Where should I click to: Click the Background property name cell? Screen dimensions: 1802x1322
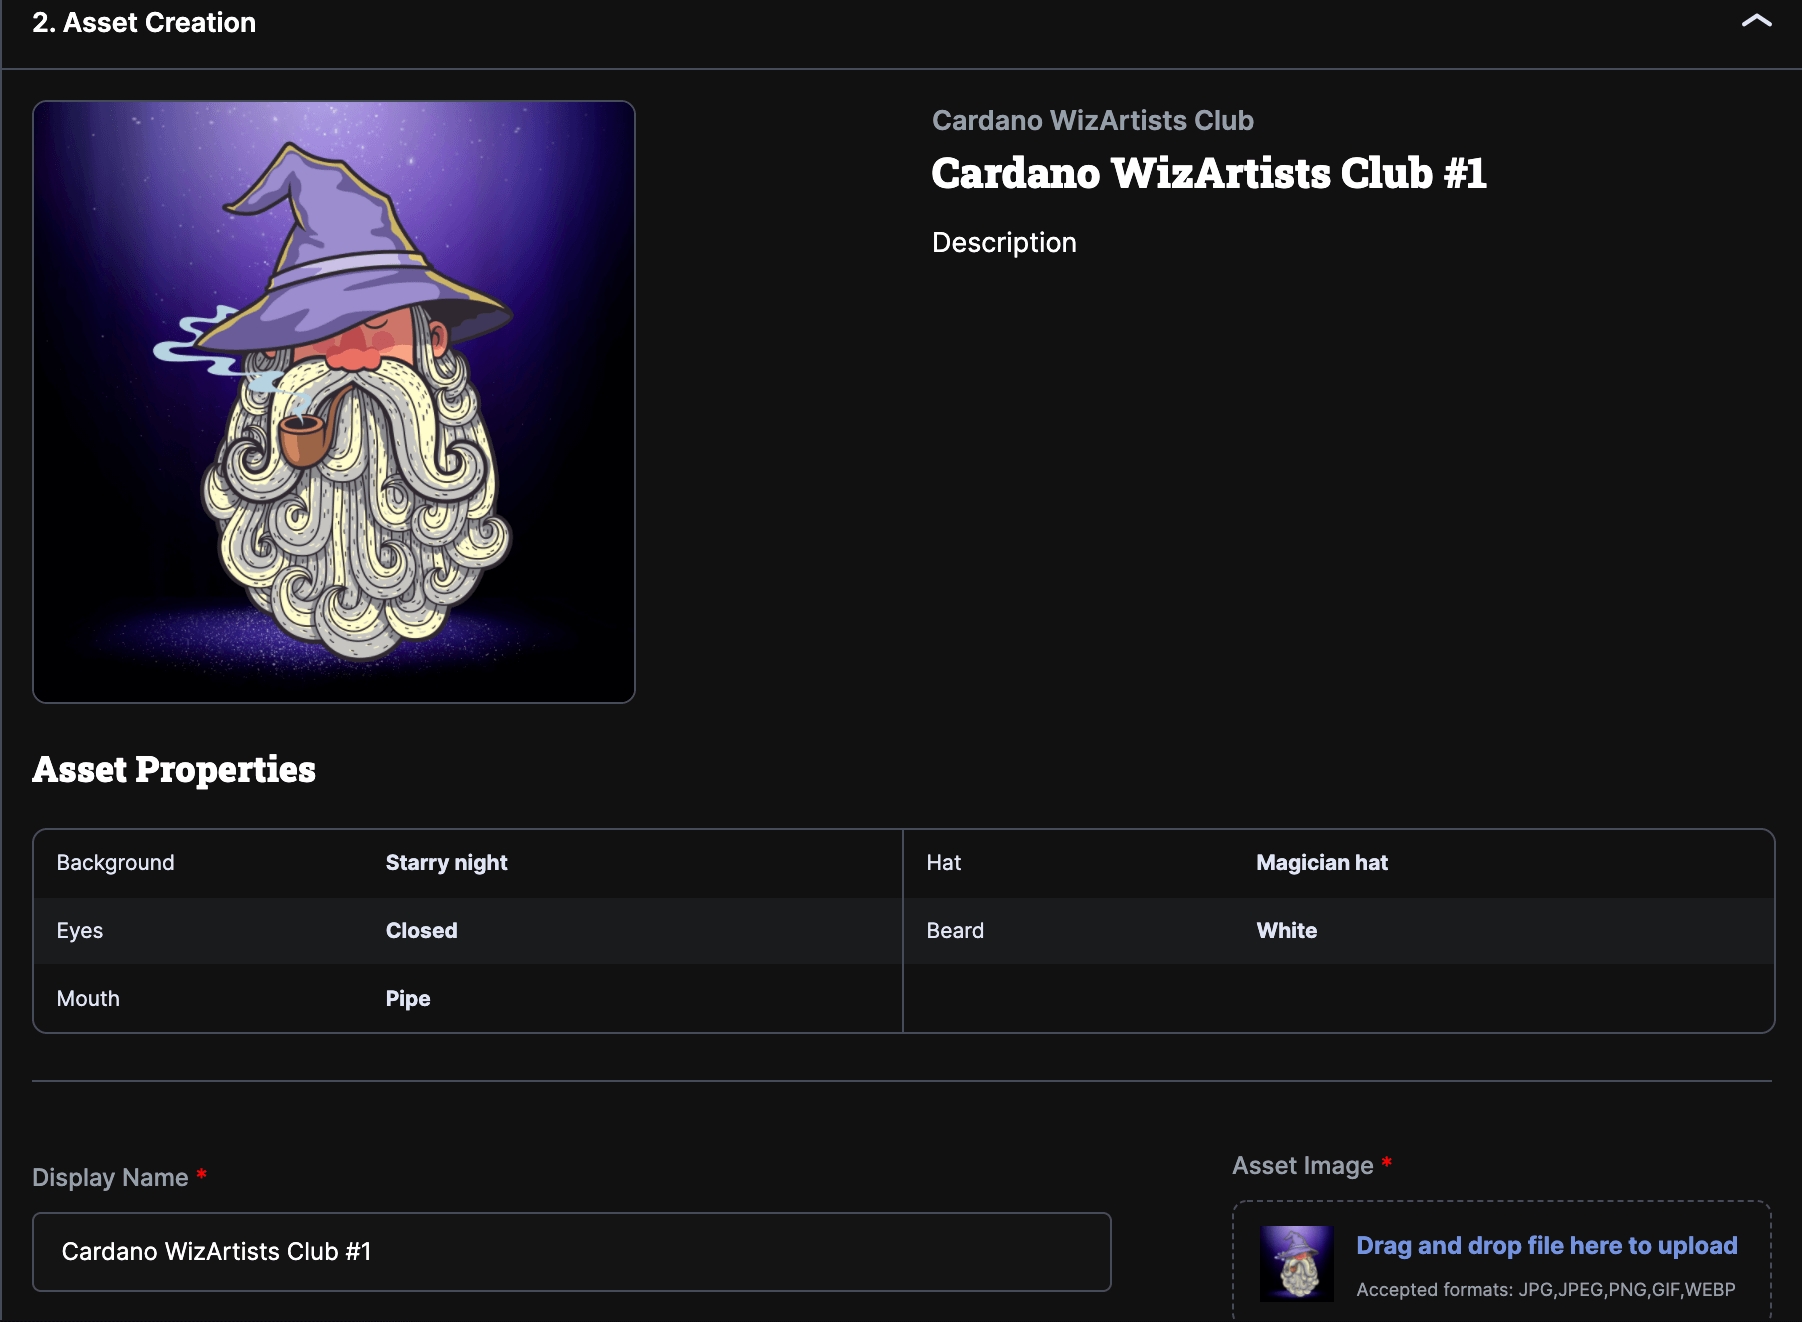point(115,863)
